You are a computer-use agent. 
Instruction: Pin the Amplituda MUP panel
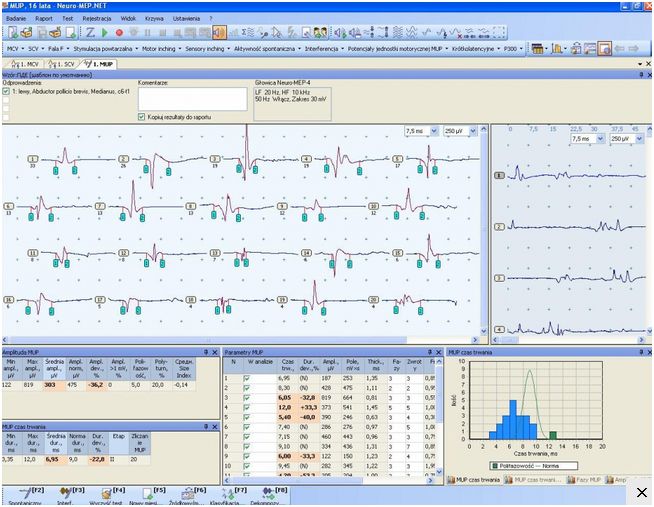click(x=205, y=353)
